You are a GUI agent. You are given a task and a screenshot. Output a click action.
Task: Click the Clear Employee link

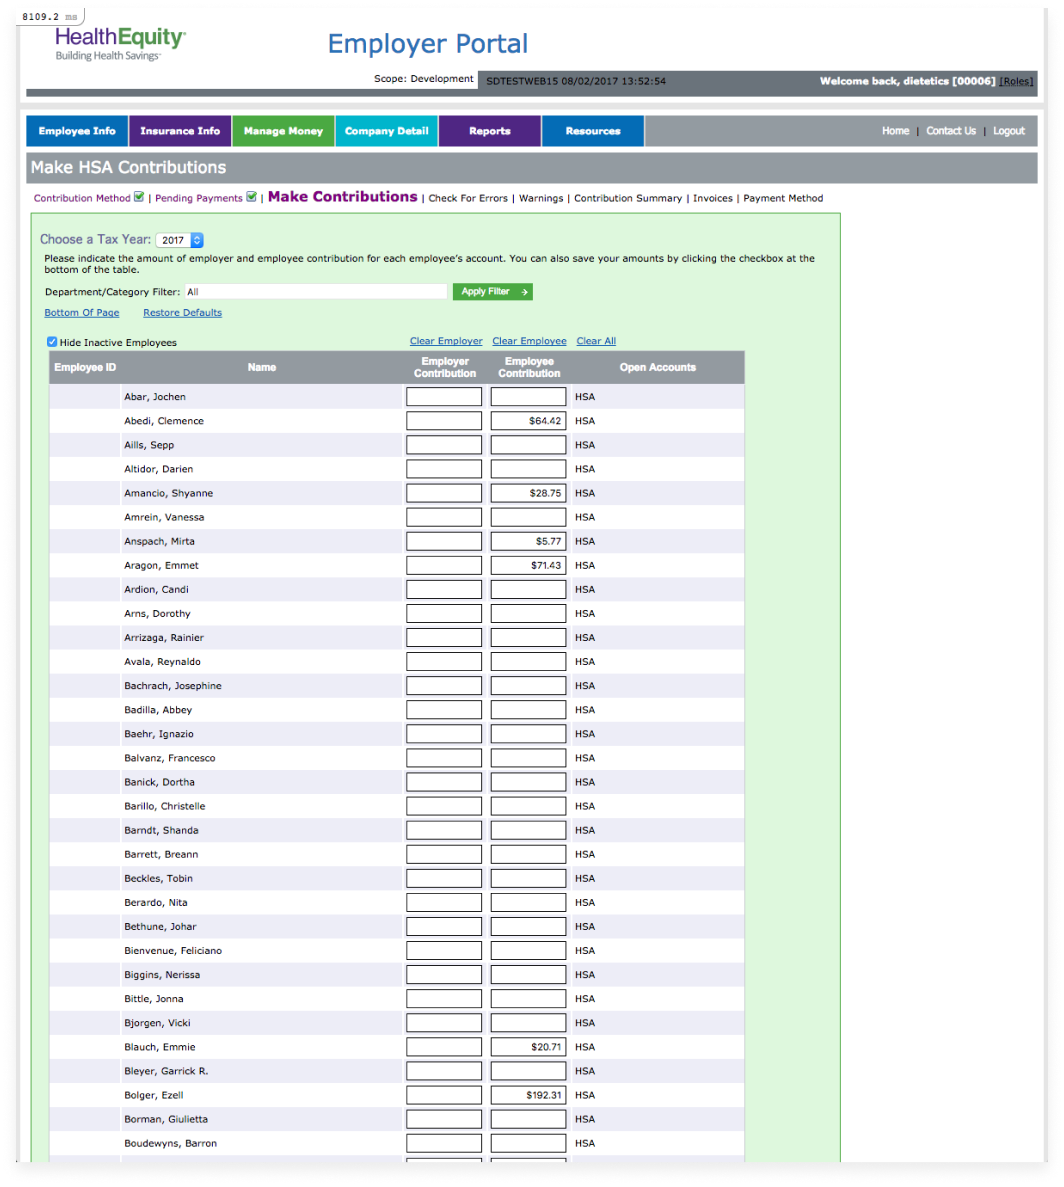tap(529, 341)
